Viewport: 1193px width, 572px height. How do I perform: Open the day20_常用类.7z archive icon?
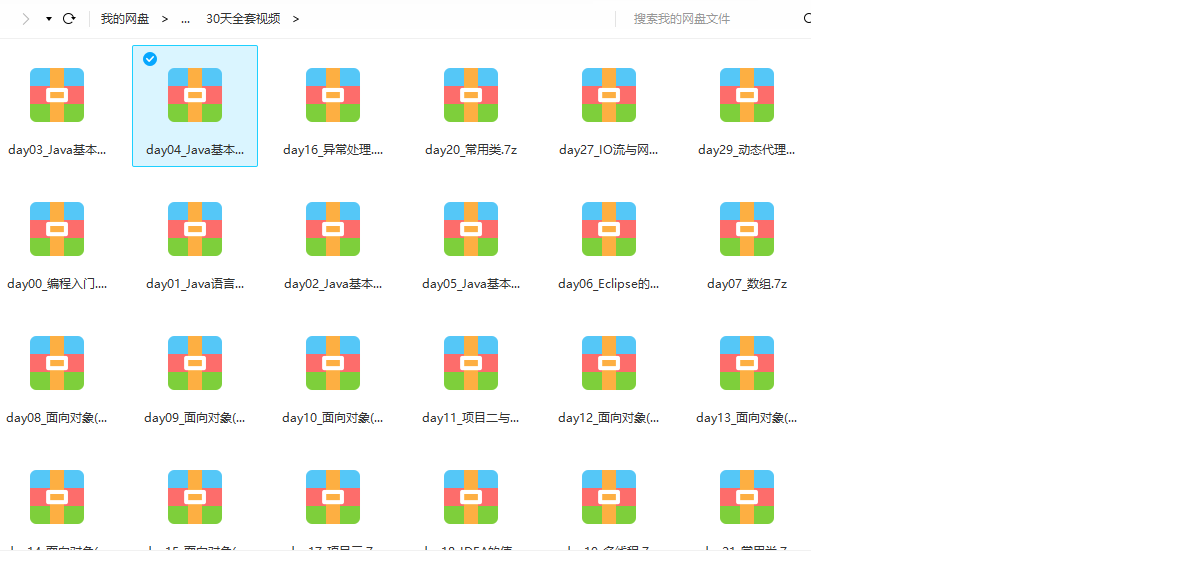click(471, 95)
